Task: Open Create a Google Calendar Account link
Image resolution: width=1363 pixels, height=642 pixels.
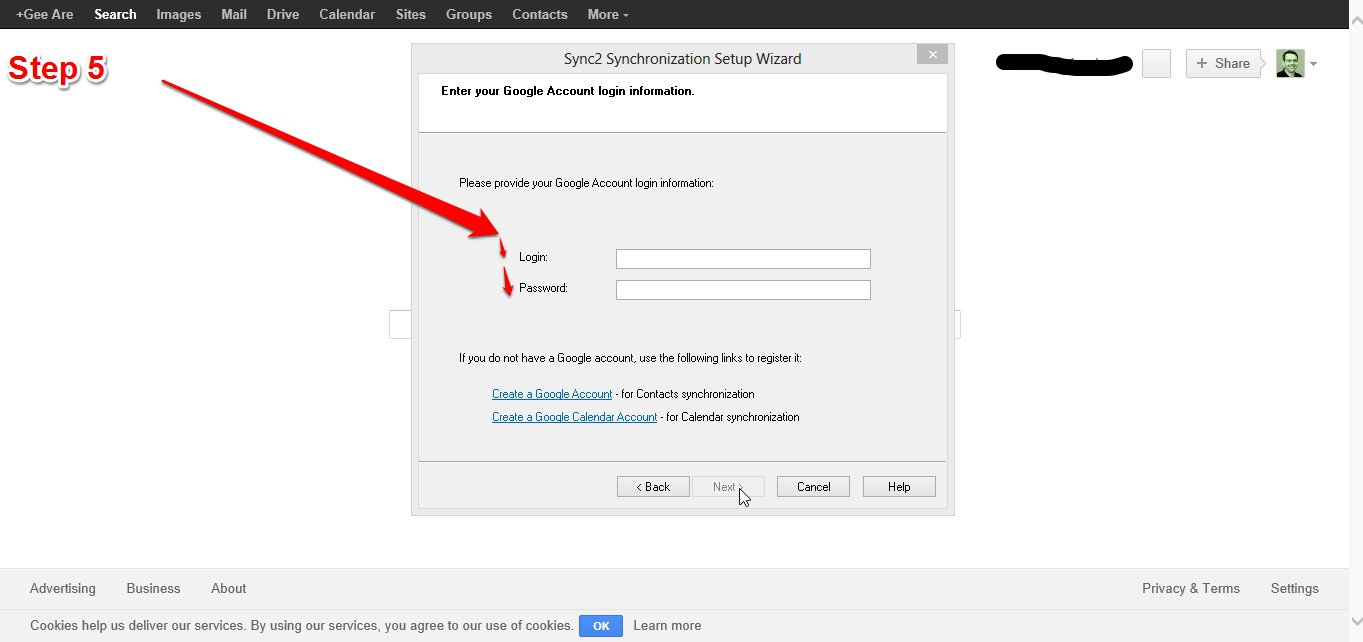Action: 574,417
